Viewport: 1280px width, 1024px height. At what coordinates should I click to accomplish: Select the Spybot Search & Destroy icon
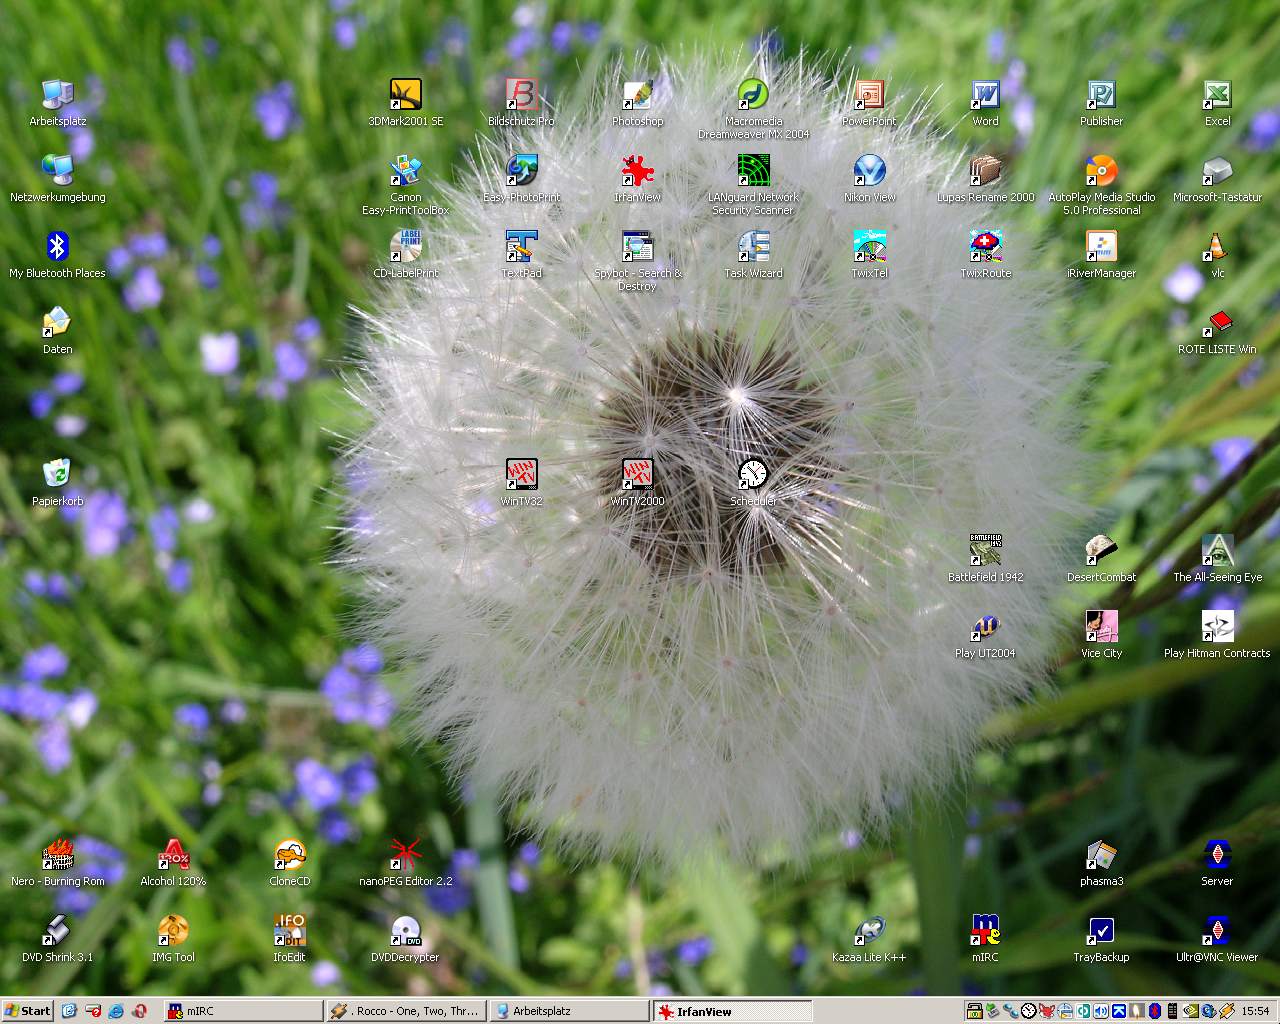[637, 248]
